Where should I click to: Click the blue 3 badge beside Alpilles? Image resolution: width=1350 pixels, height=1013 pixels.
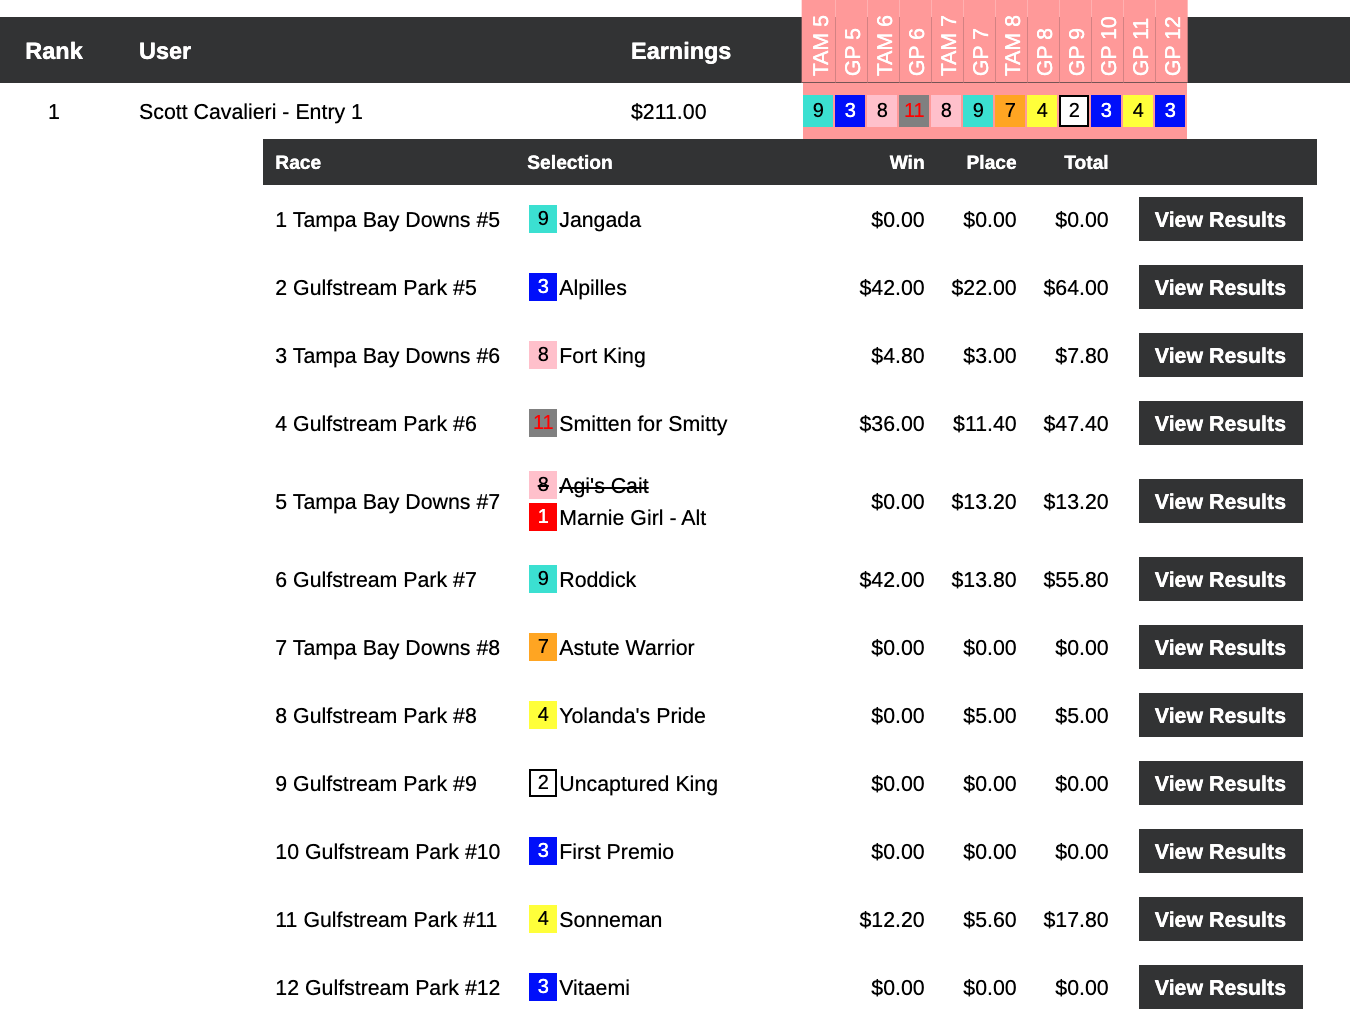[x=542, y=287]
